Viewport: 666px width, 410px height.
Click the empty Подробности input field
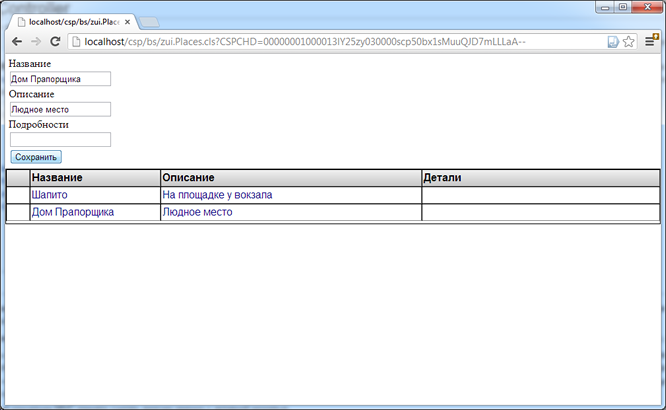[x=60, y=140]
